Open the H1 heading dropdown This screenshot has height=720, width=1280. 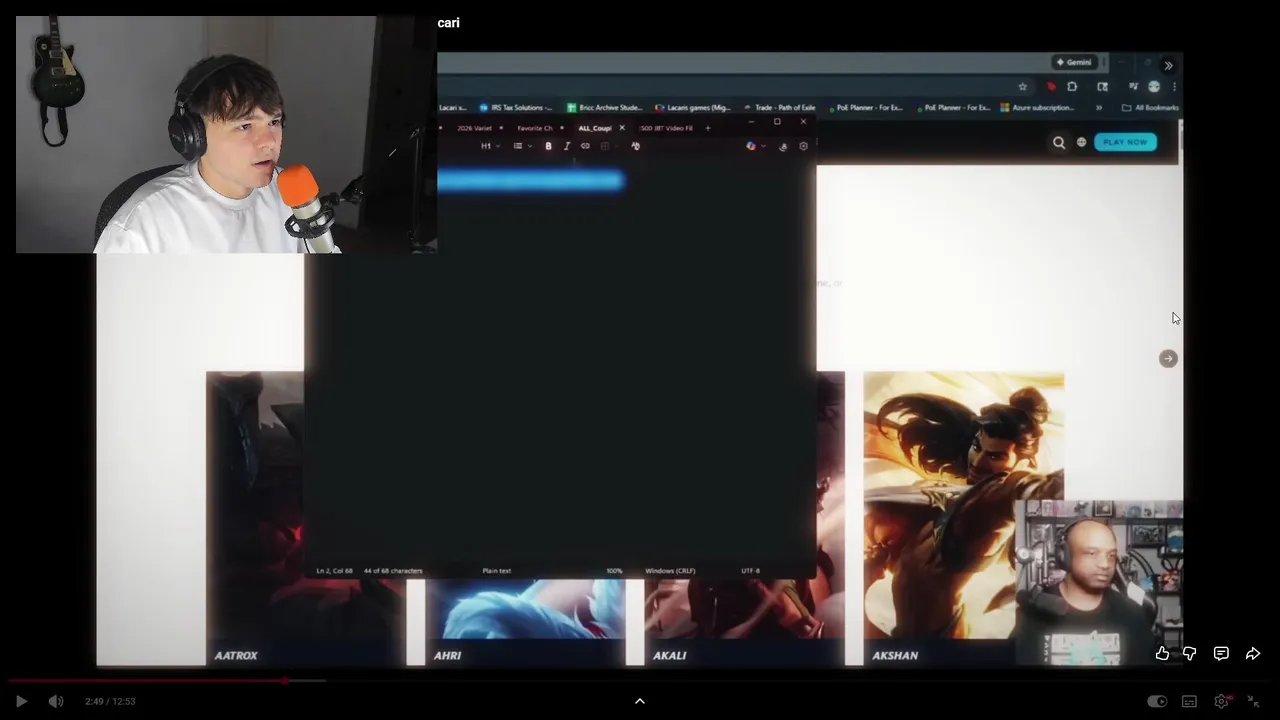(x=491, y=146)
